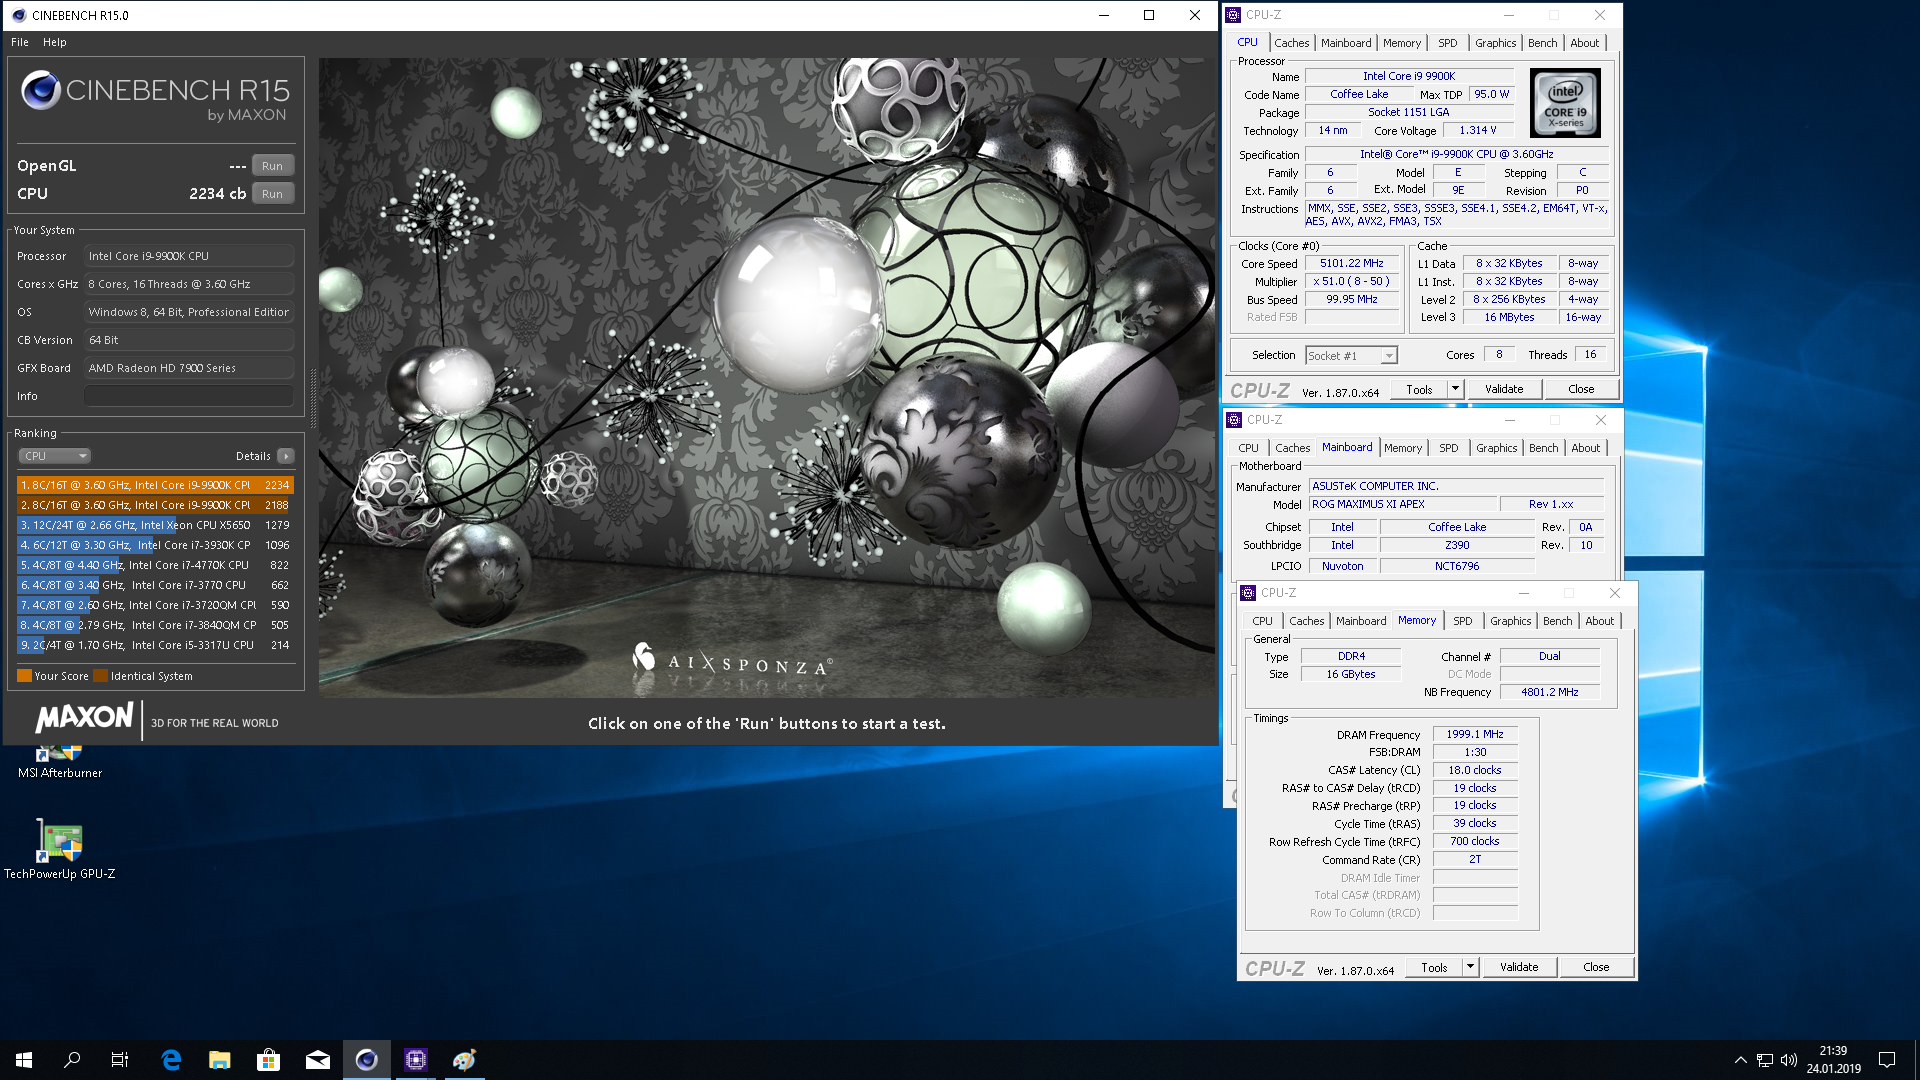Click the MAXON logo

point(85,718)
